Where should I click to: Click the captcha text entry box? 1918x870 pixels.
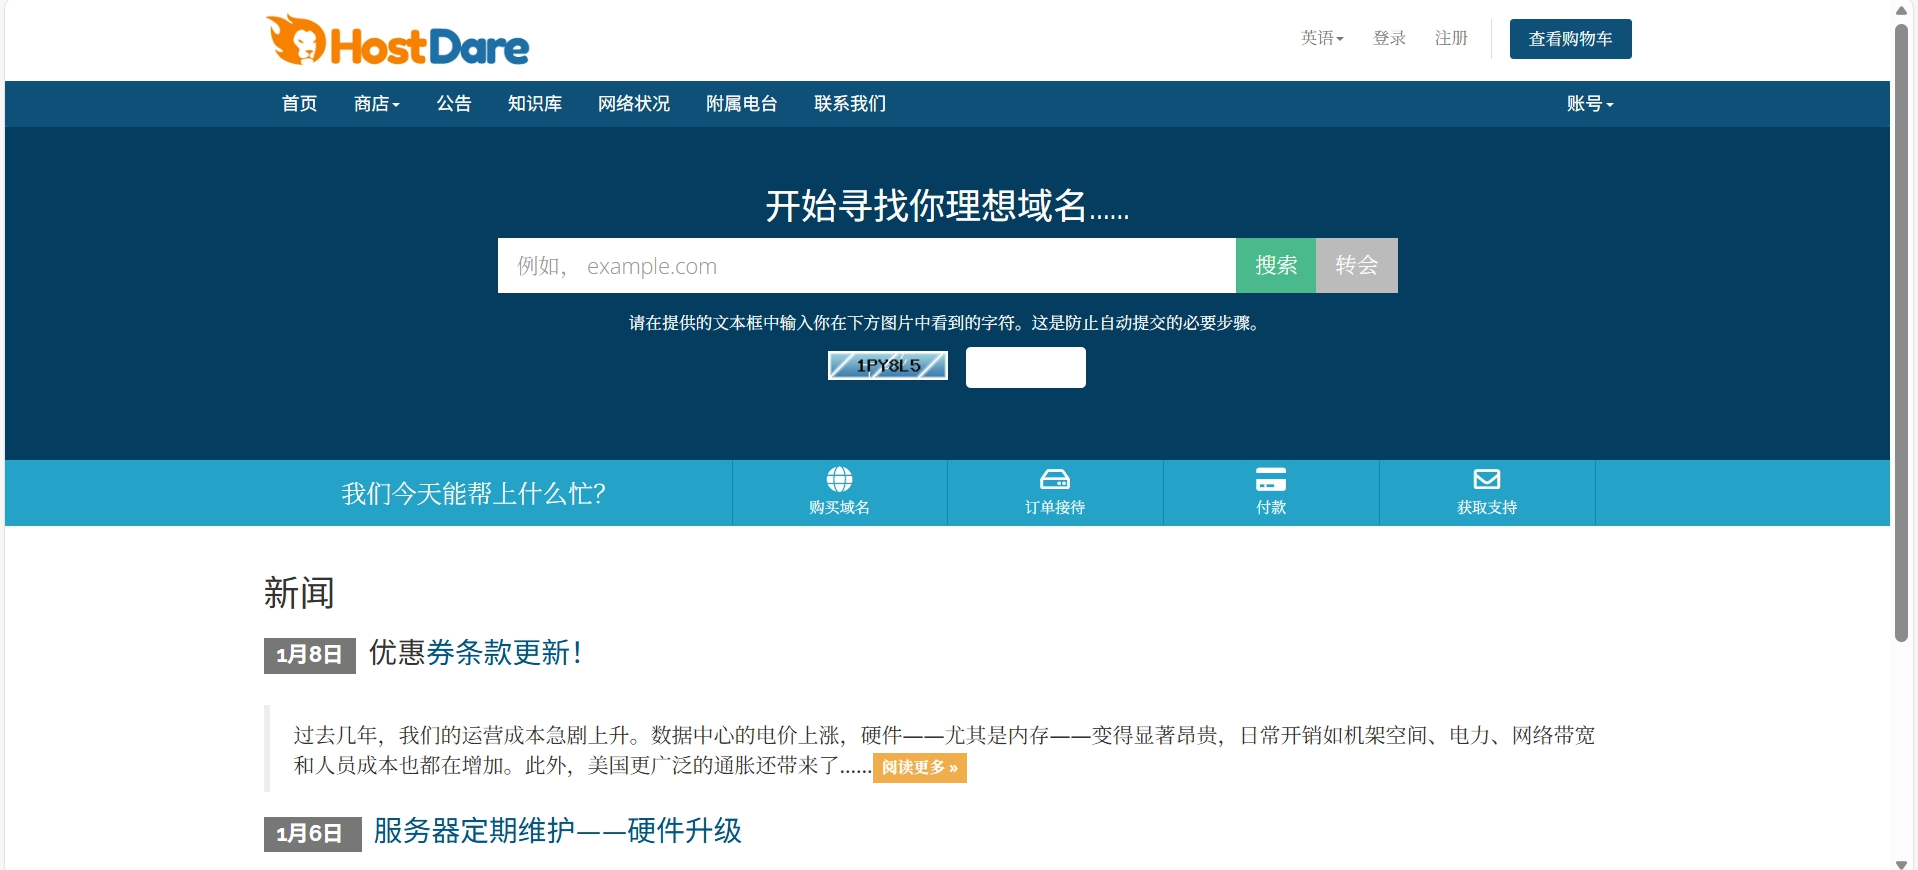(1025, 368)
